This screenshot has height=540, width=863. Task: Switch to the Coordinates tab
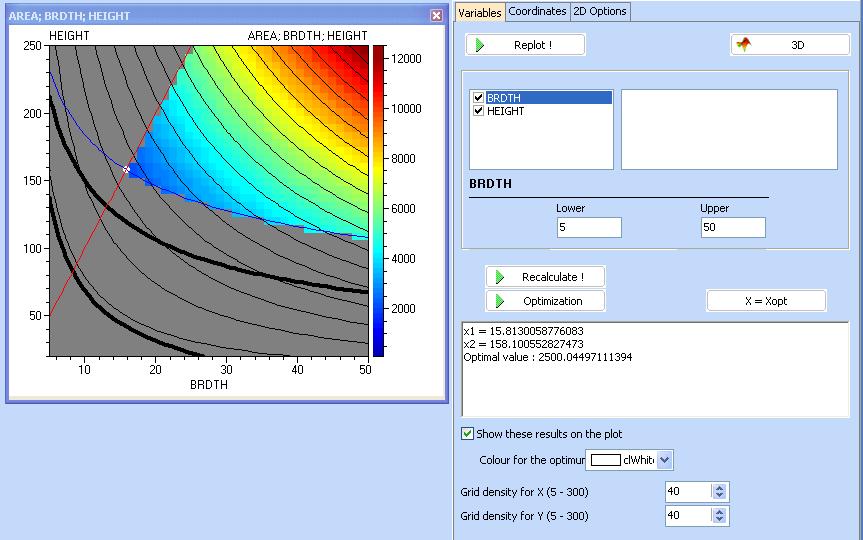pos(537,12)
